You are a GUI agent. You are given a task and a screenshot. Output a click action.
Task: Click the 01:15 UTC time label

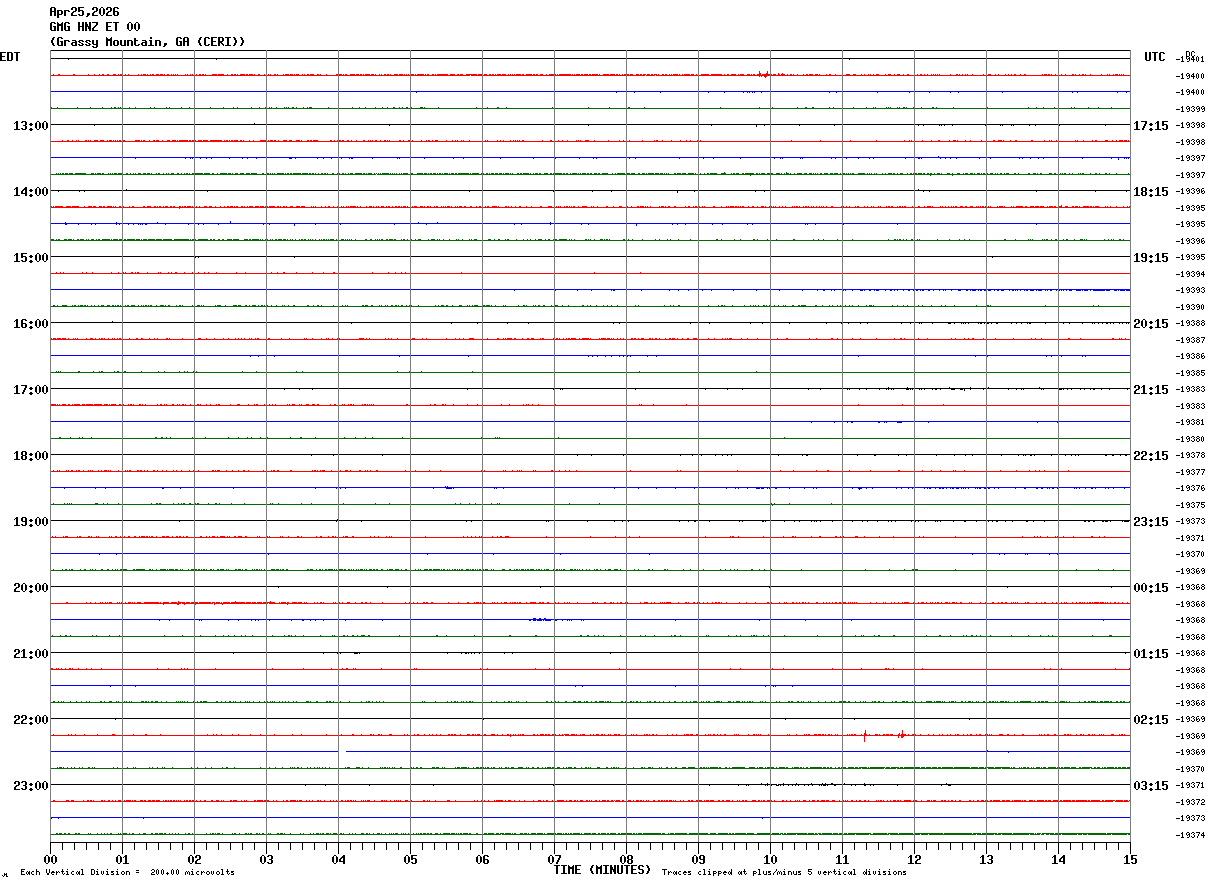point(1151,653)
